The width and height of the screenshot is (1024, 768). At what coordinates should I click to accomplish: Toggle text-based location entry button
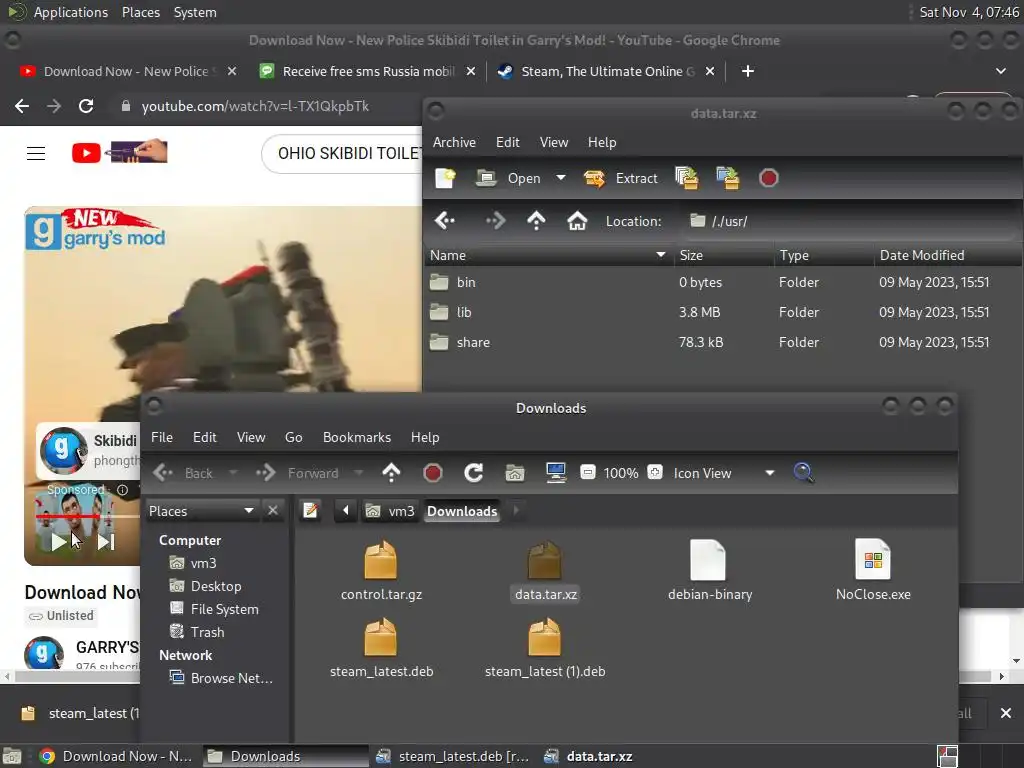(311, 511)
